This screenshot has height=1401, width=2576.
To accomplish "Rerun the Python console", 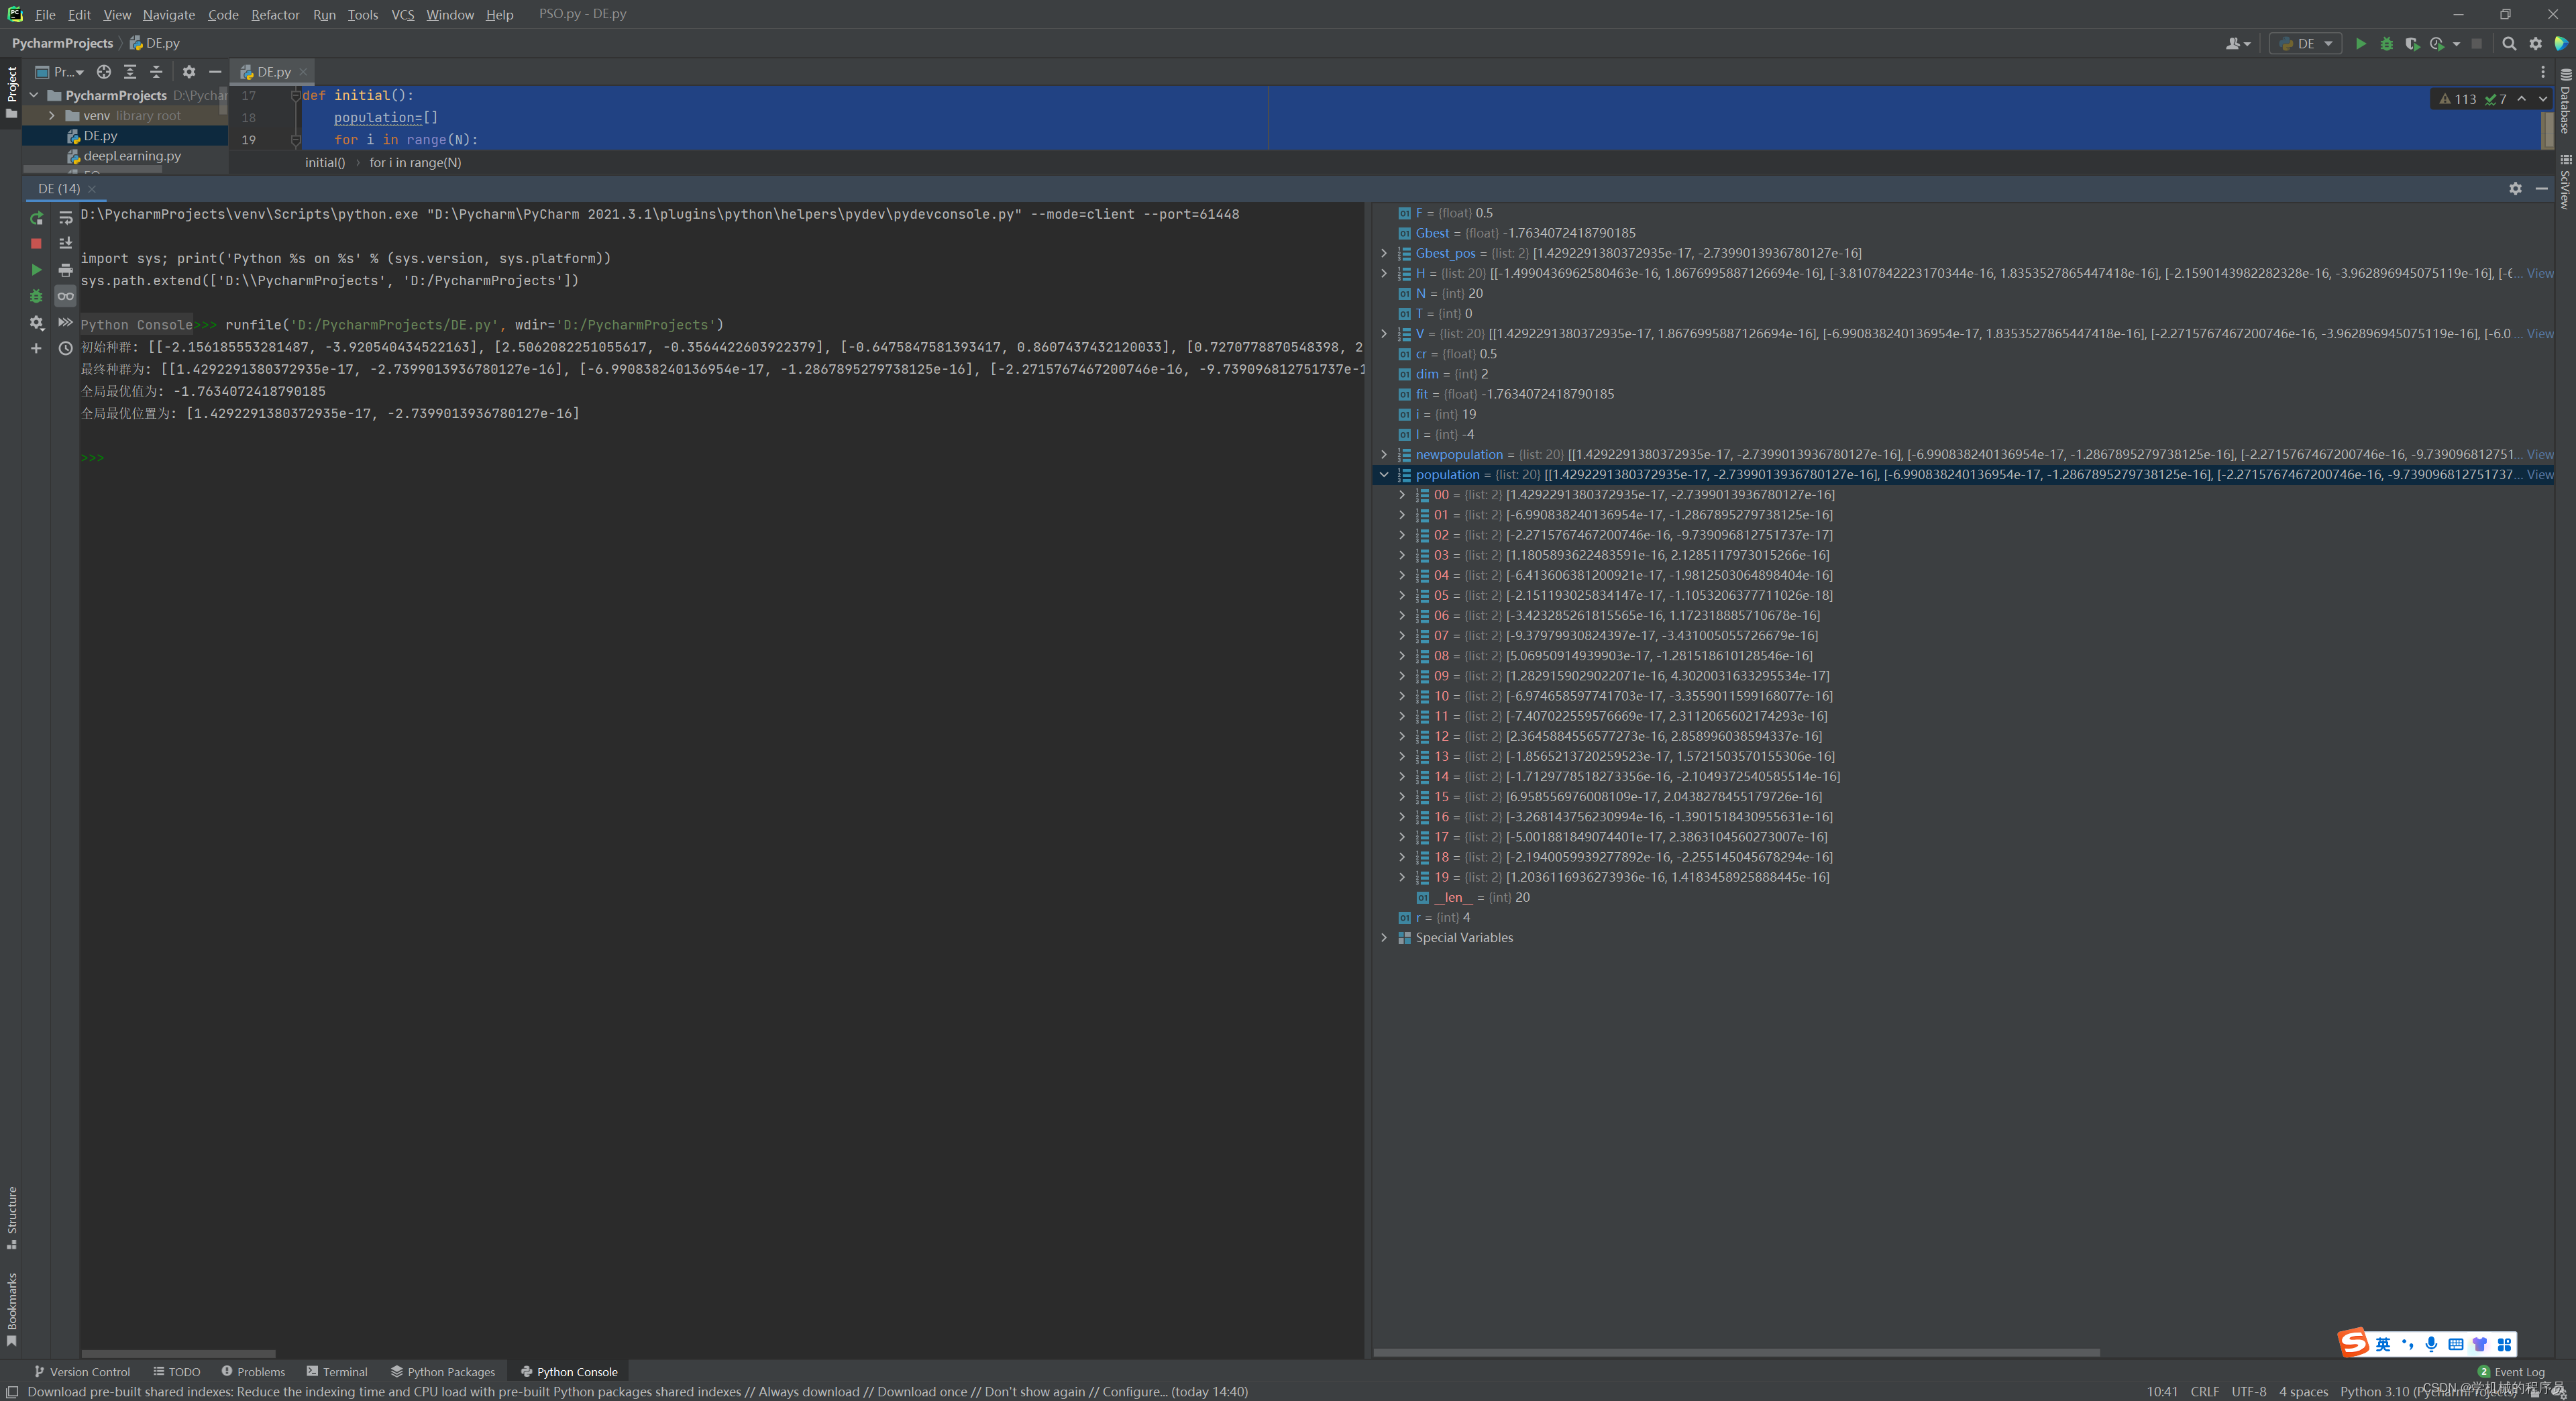I will [36, 217].
